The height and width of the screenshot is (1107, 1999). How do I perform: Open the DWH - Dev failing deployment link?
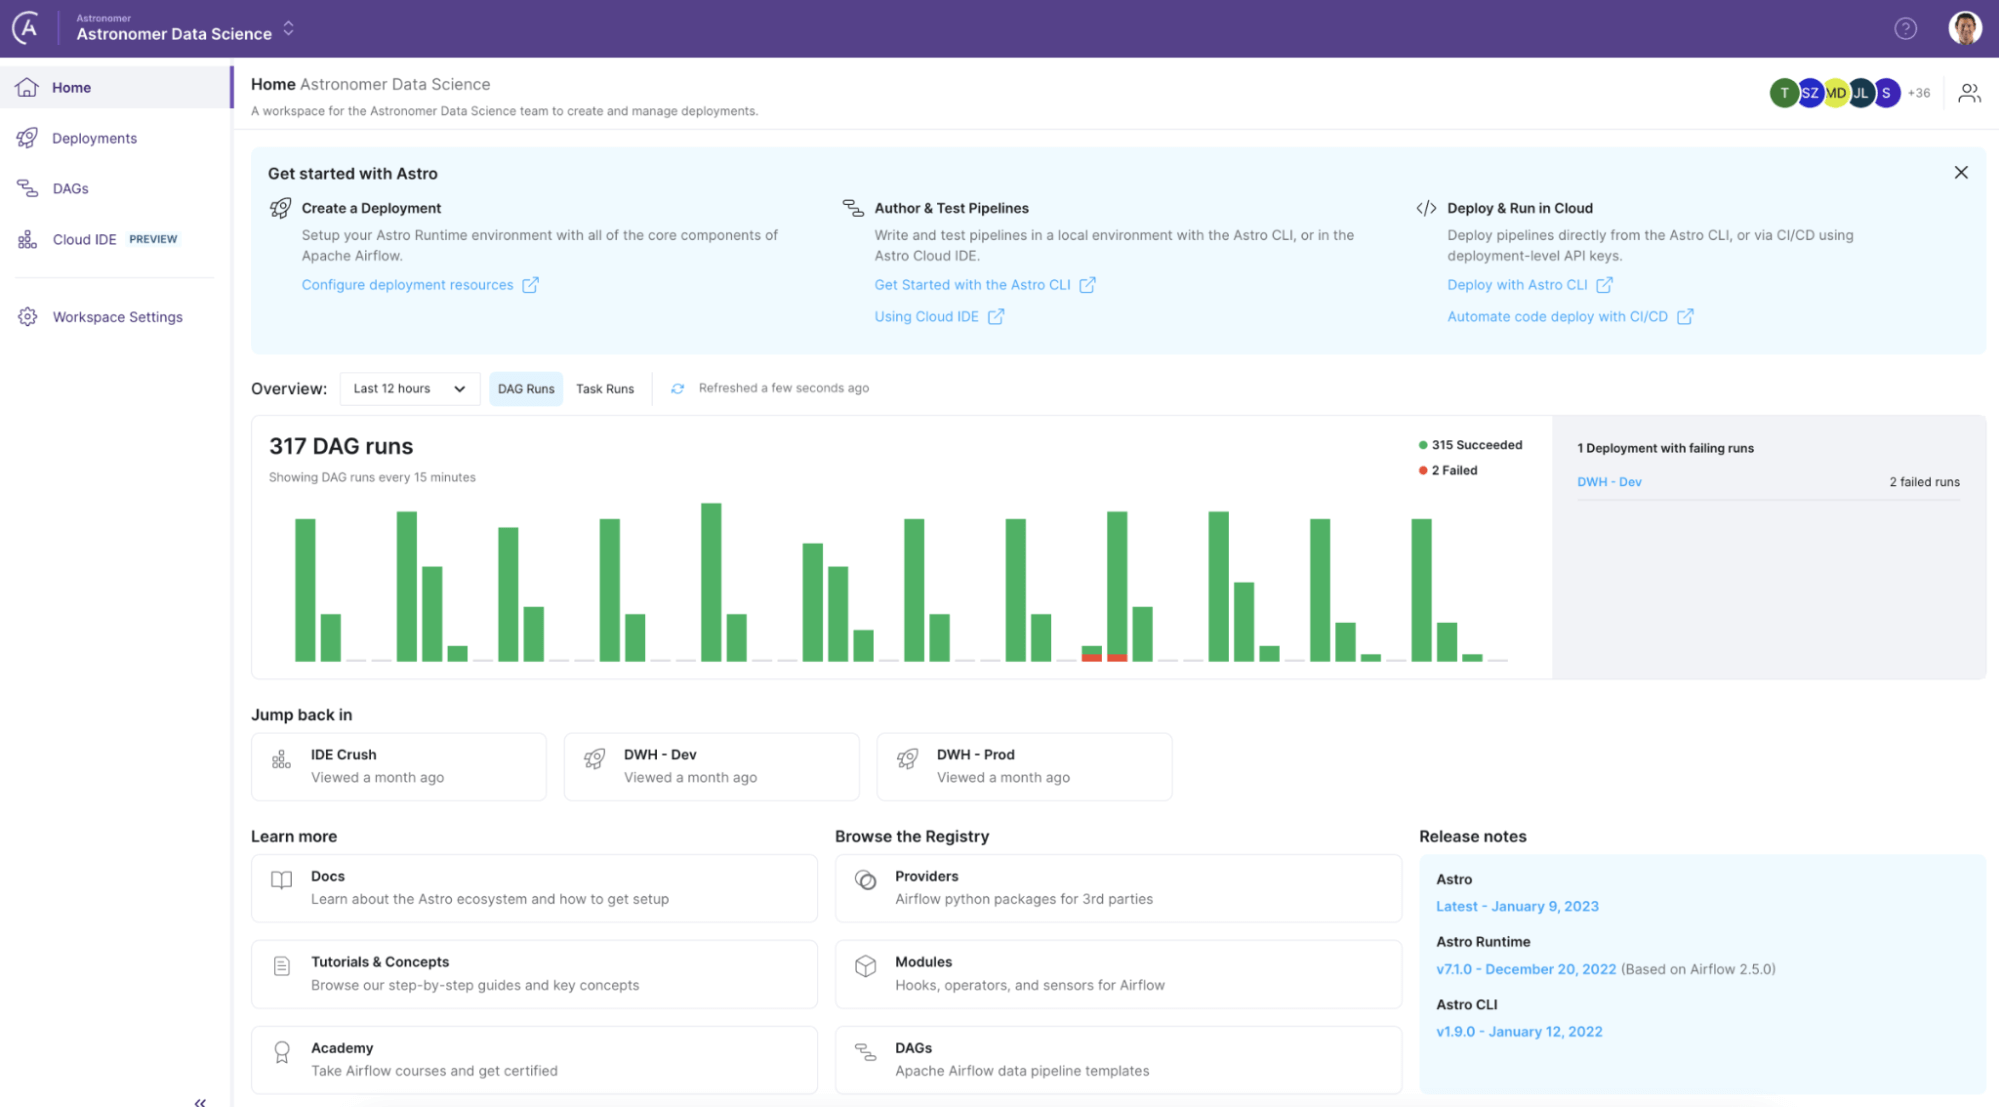coord(1608,482)
